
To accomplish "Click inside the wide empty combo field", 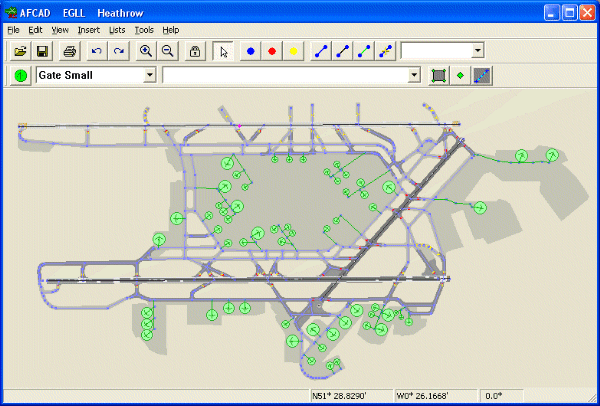I will click(285, 75).
